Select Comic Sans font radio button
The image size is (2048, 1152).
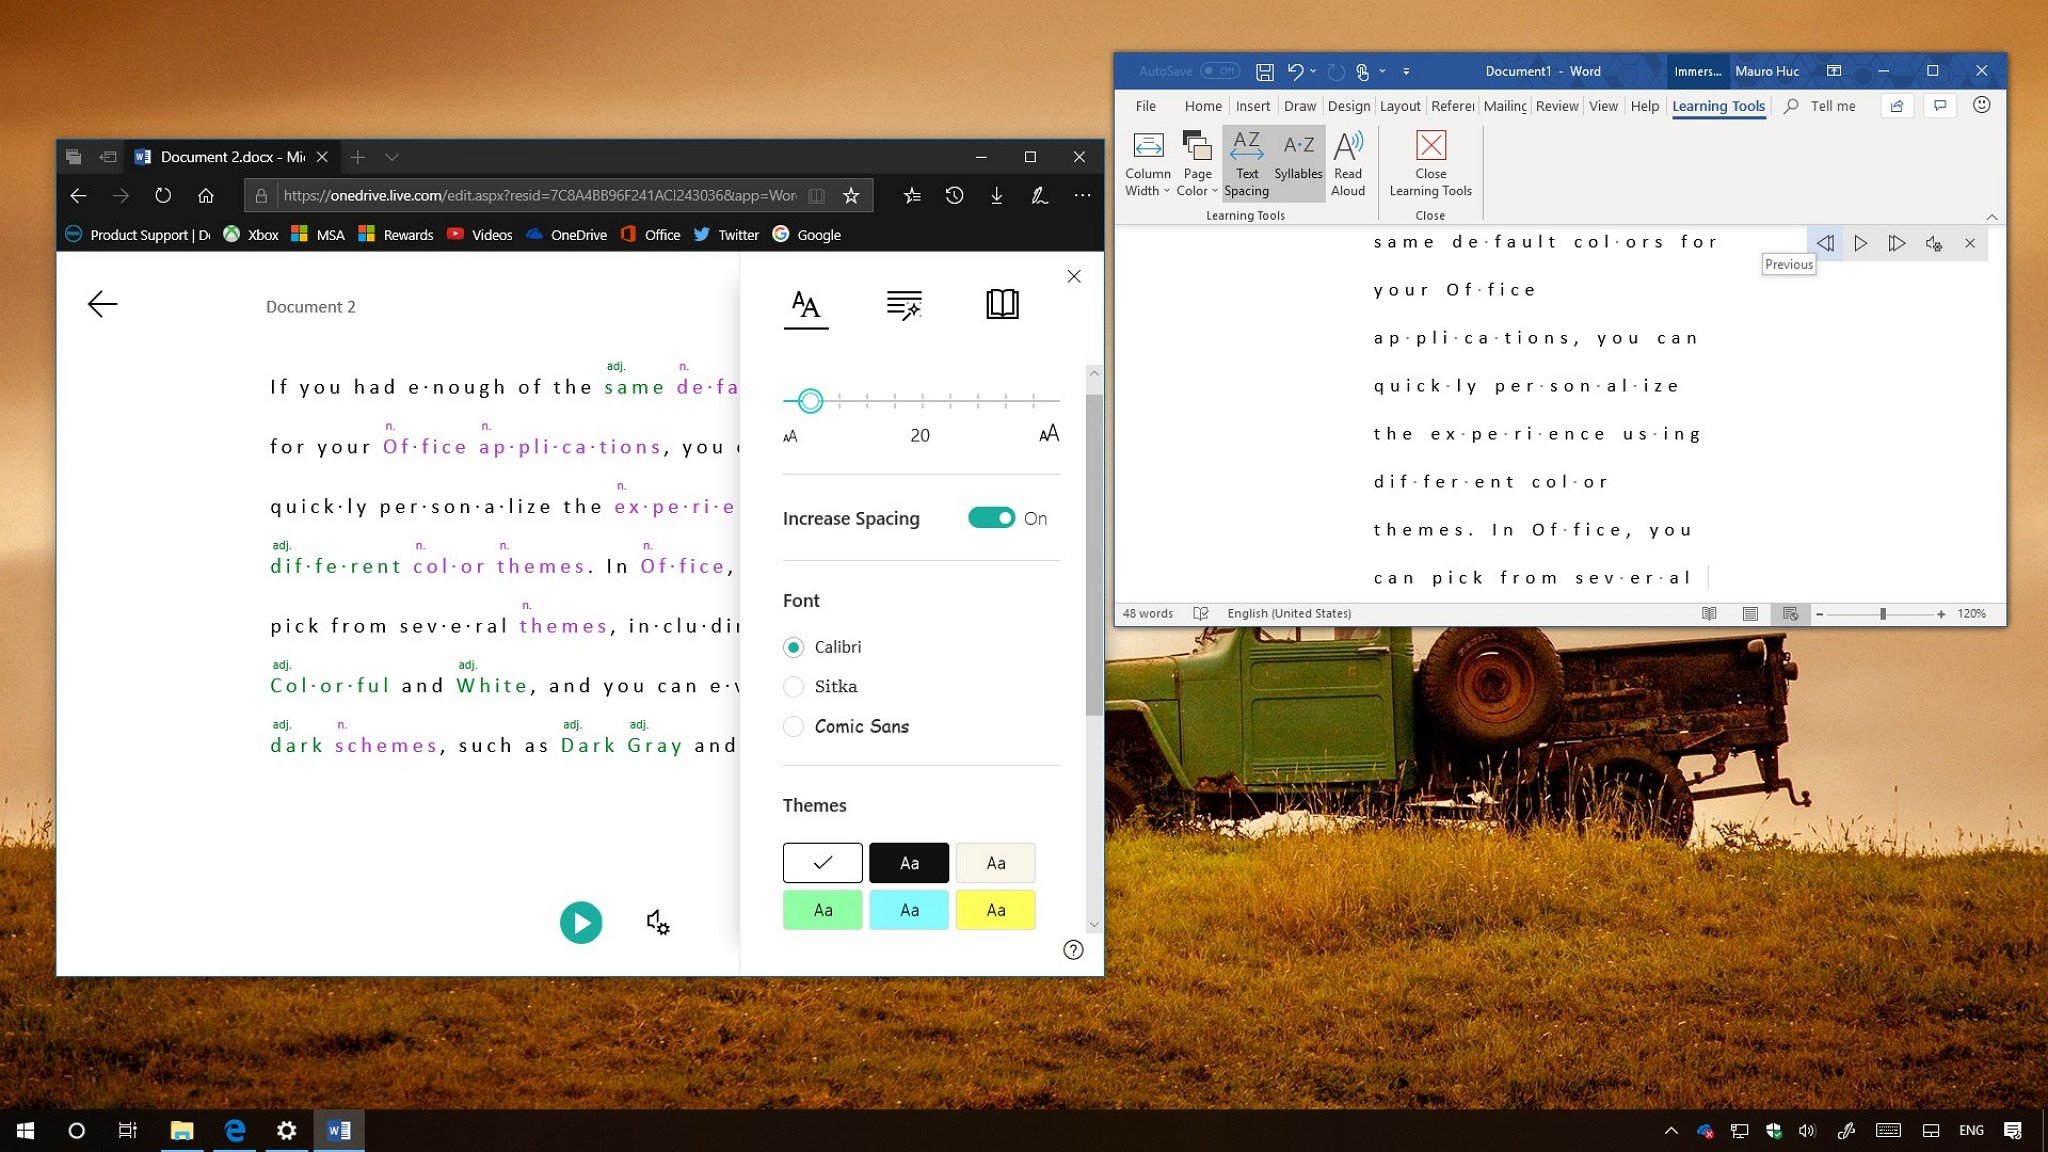click(x=793, y=726)
